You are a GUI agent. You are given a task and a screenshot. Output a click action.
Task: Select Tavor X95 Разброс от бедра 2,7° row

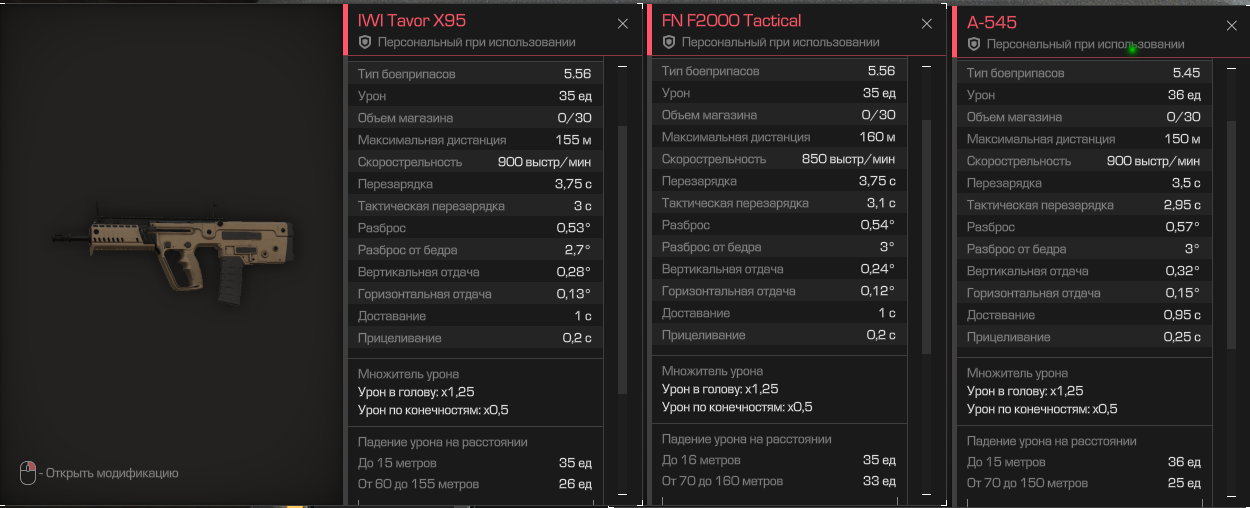[x=475, y=250]
